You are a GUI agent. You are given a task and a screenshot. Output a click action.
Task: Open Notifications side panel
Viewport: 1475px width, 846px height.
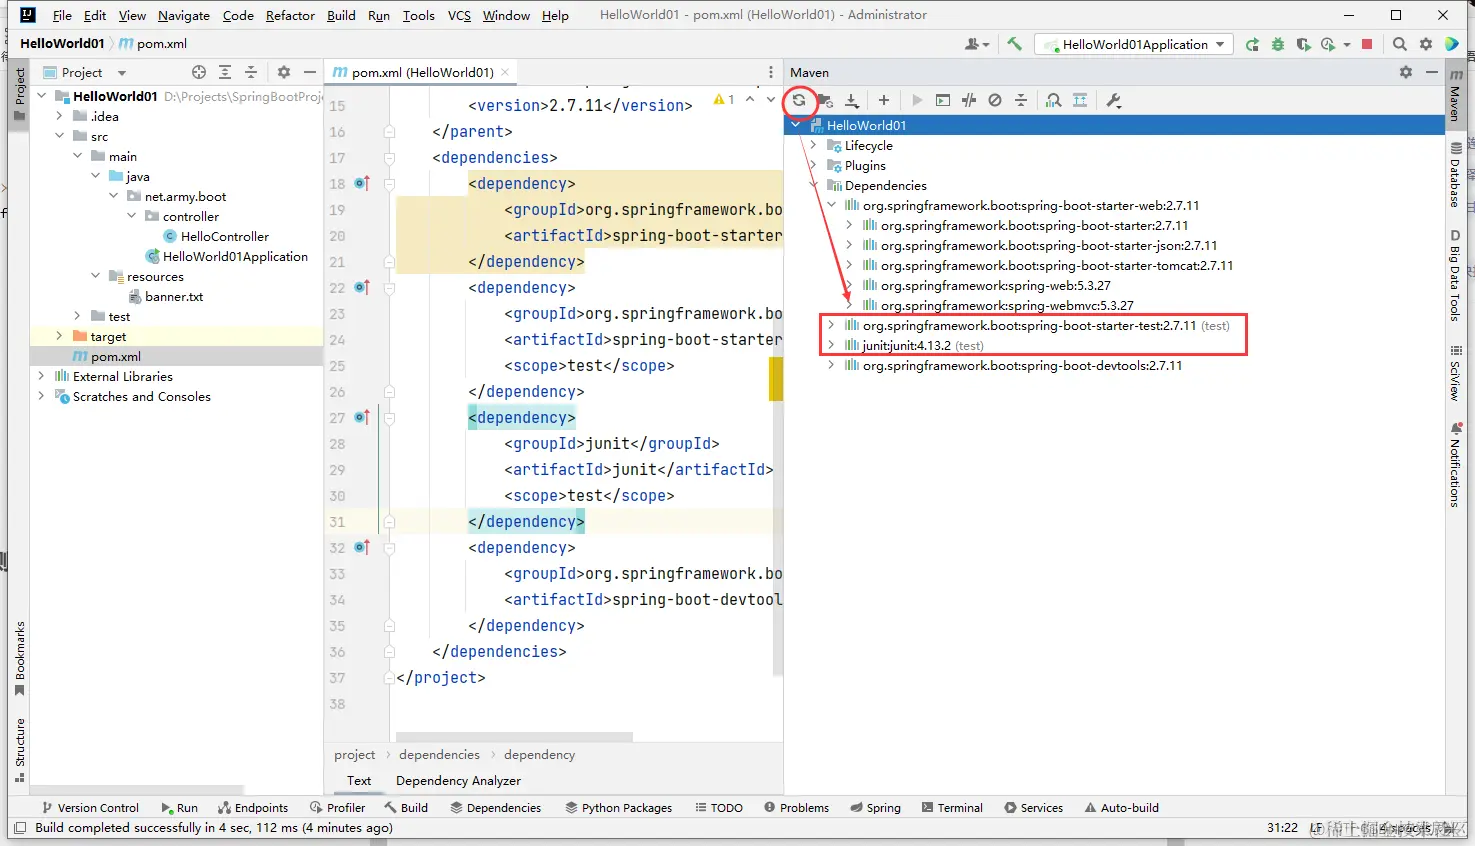pyautogui.click(x=1455, y=465)
